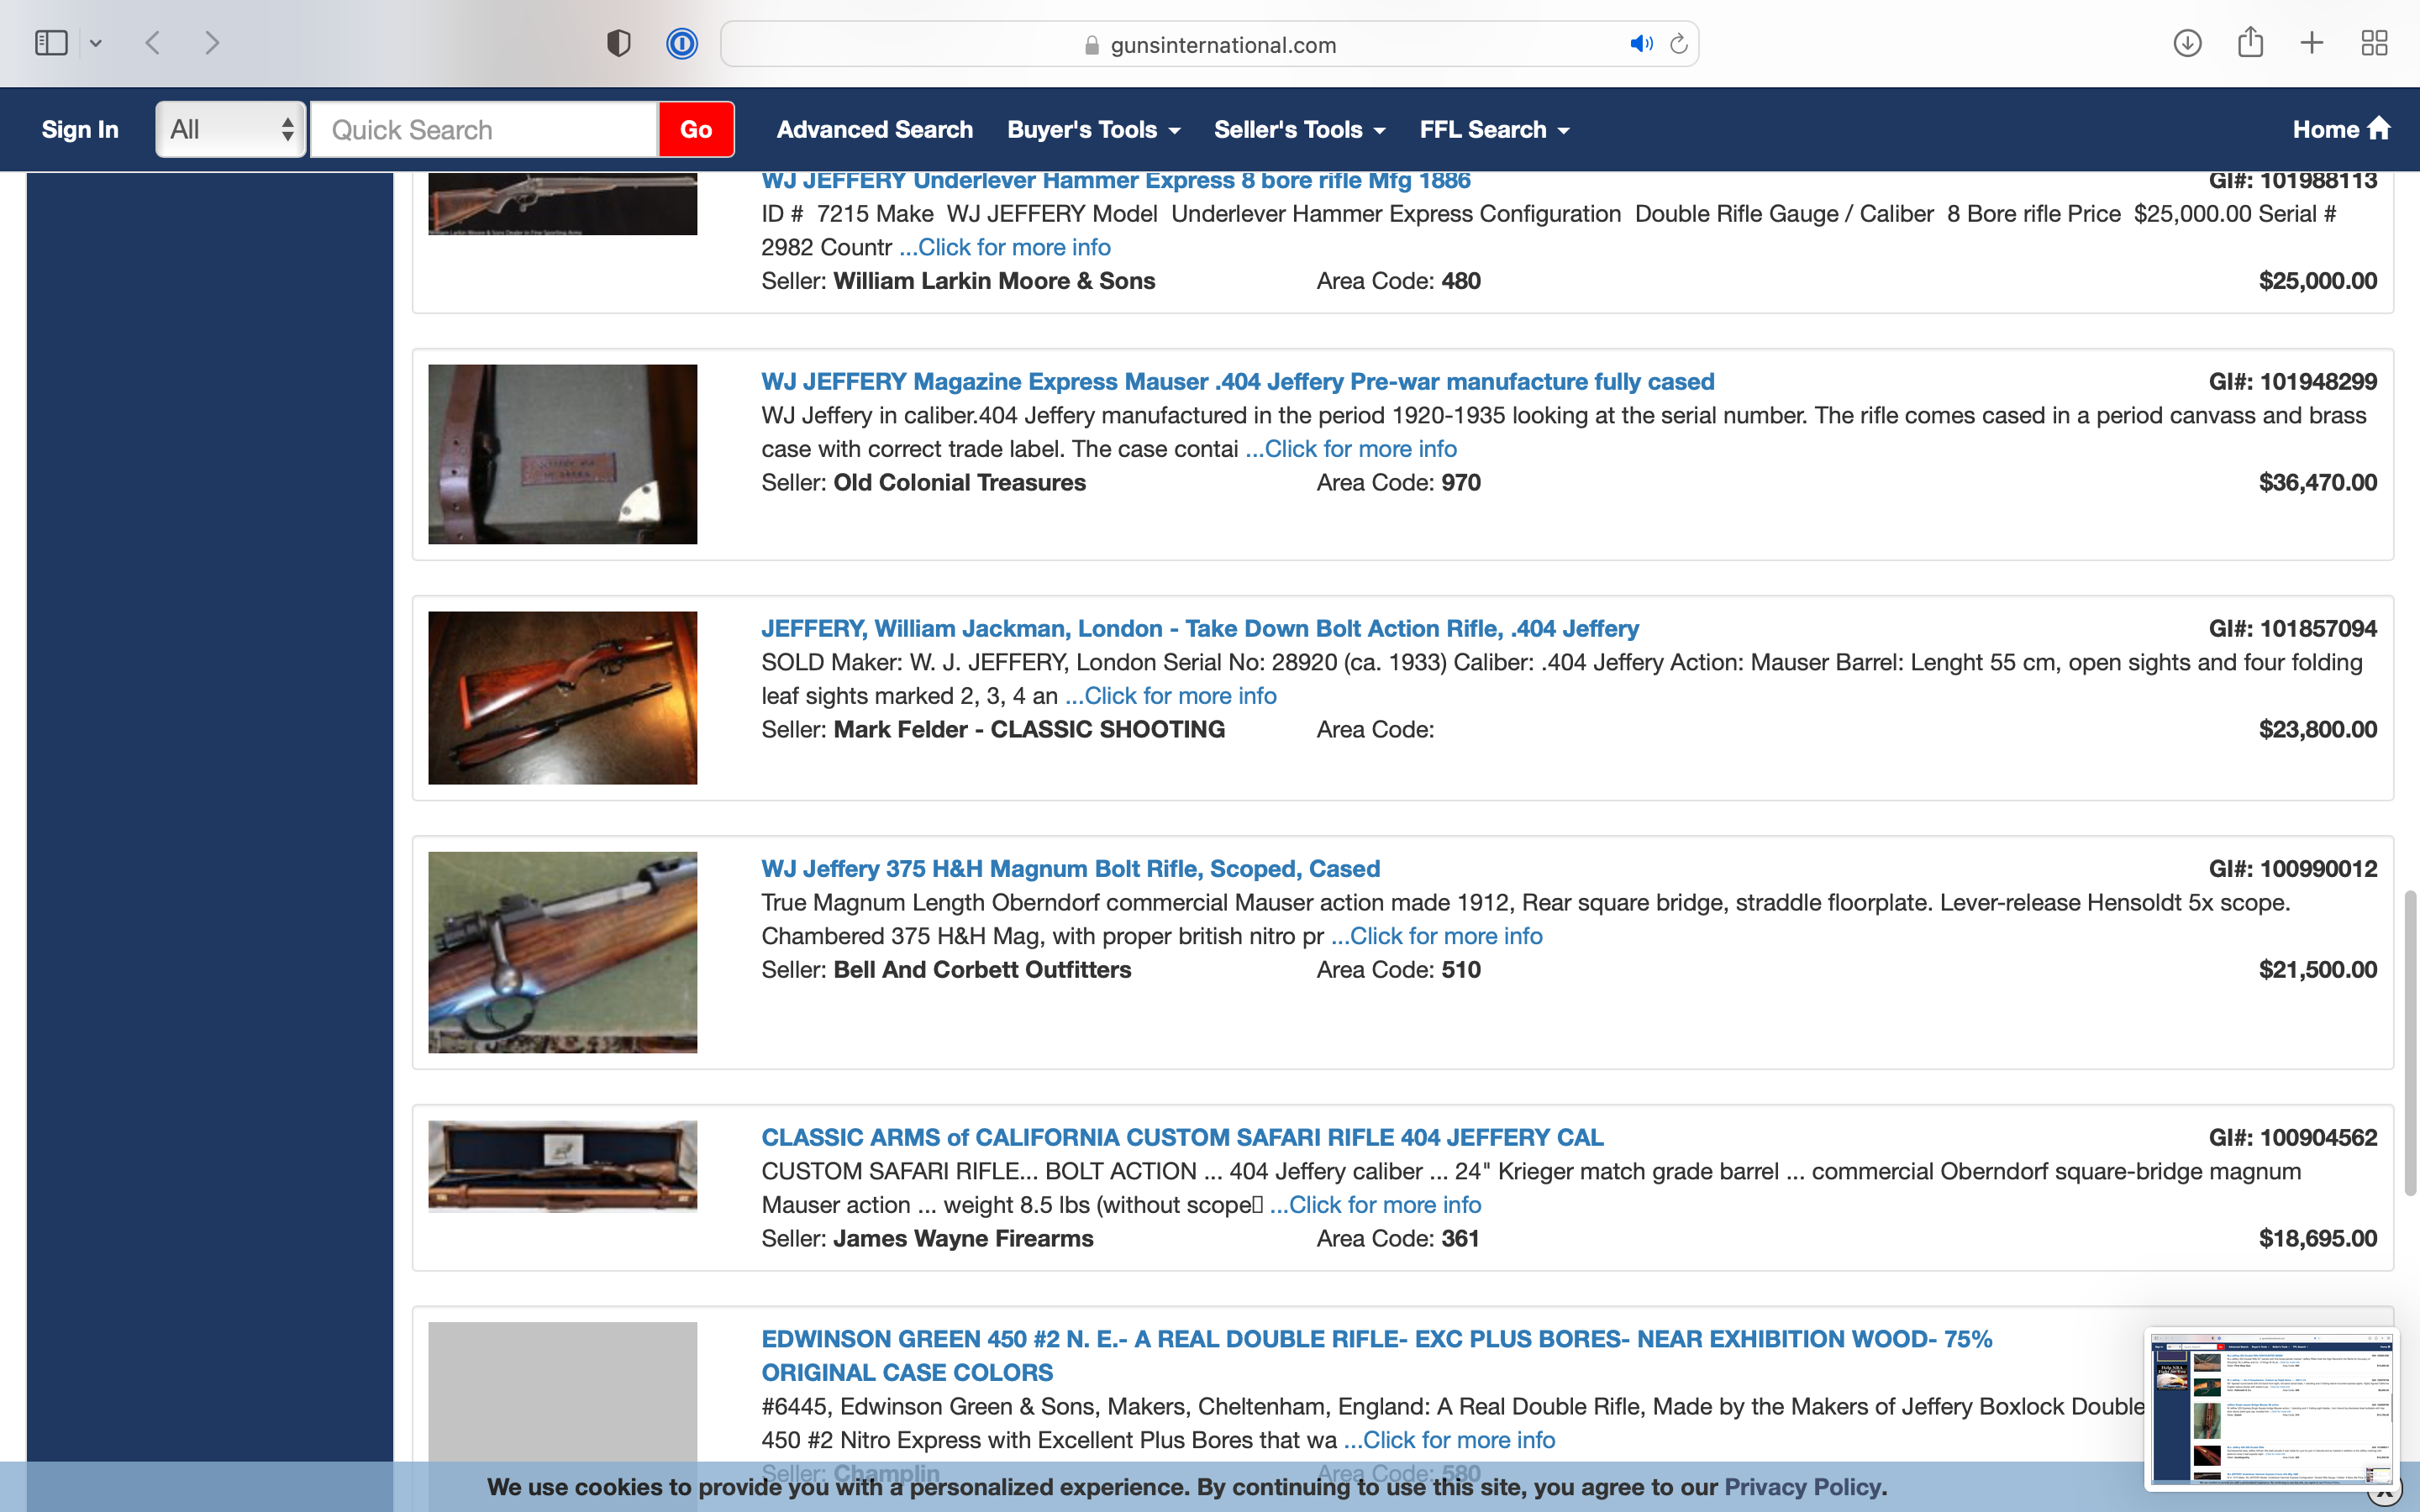The height and width of the screenshot is (1512, 2420).
Task: Click the Safari sidebar toggle icon
Action: (x=51, y=43)
